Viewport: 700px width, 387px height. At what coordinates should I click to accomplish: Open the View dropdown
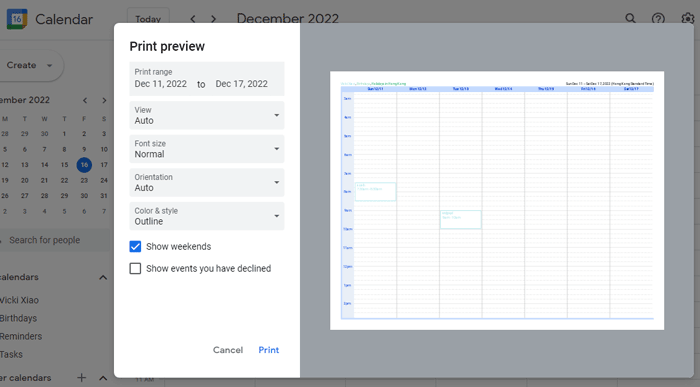207,115
